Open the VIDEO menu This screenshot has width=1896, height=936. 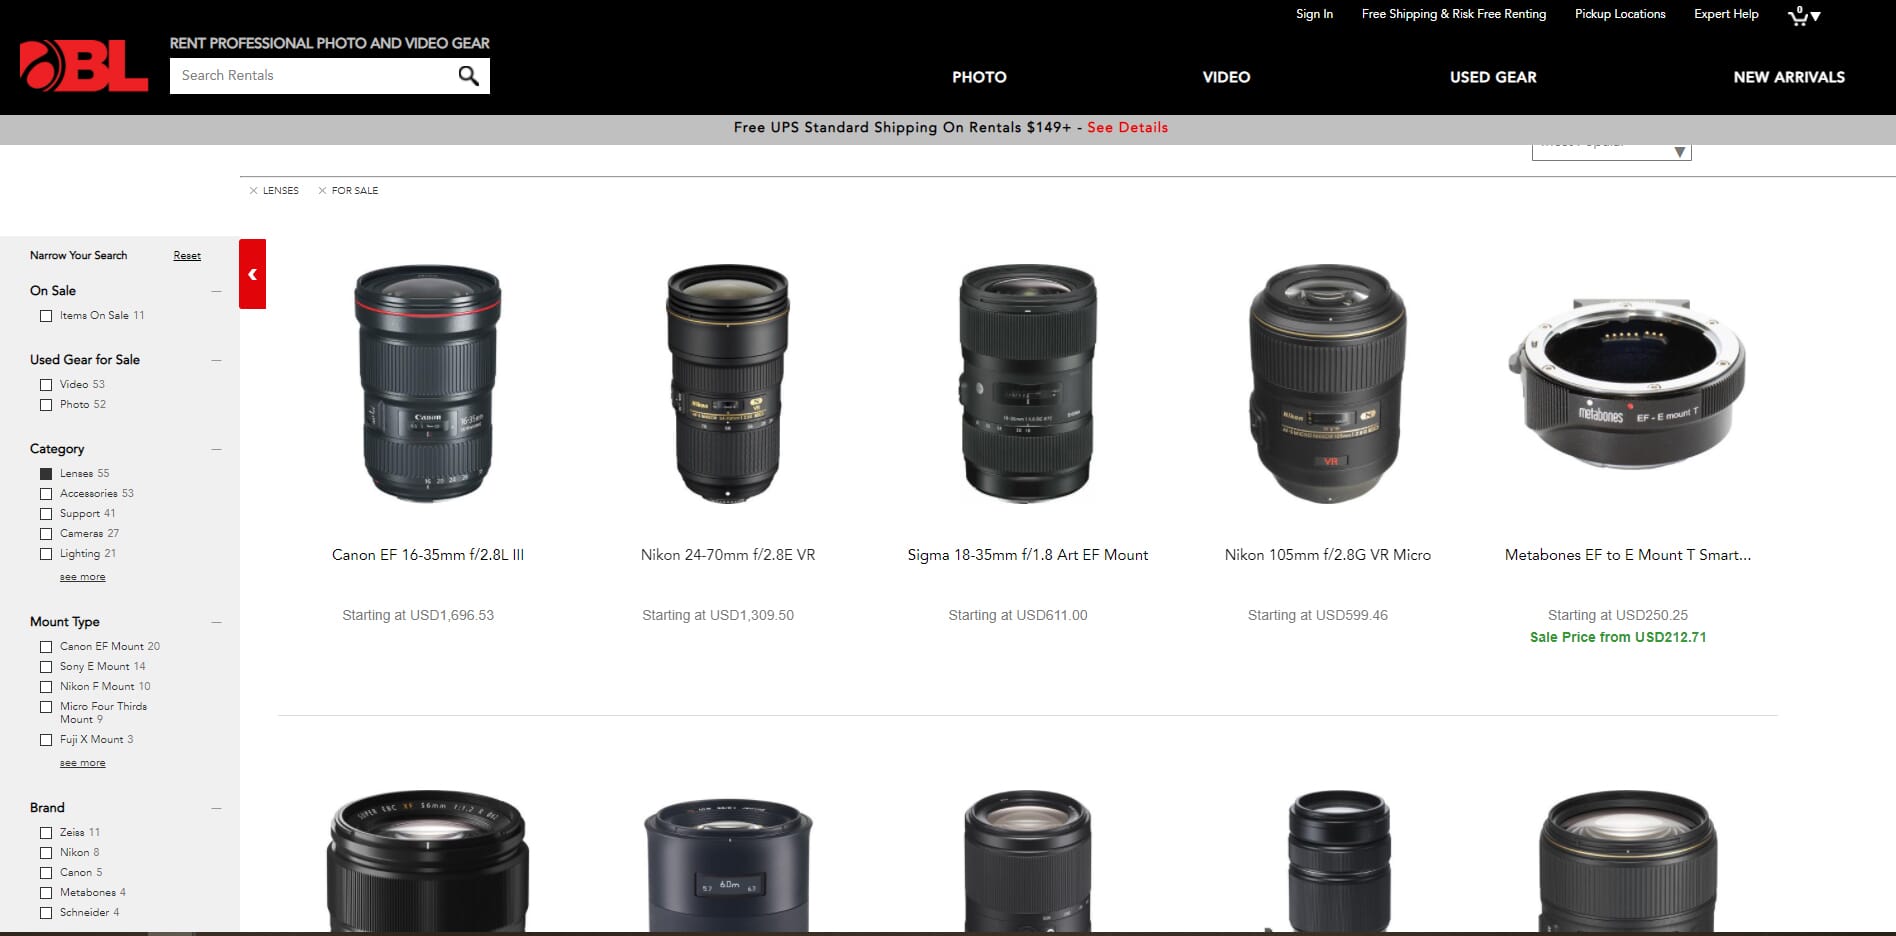point(1226,77)
